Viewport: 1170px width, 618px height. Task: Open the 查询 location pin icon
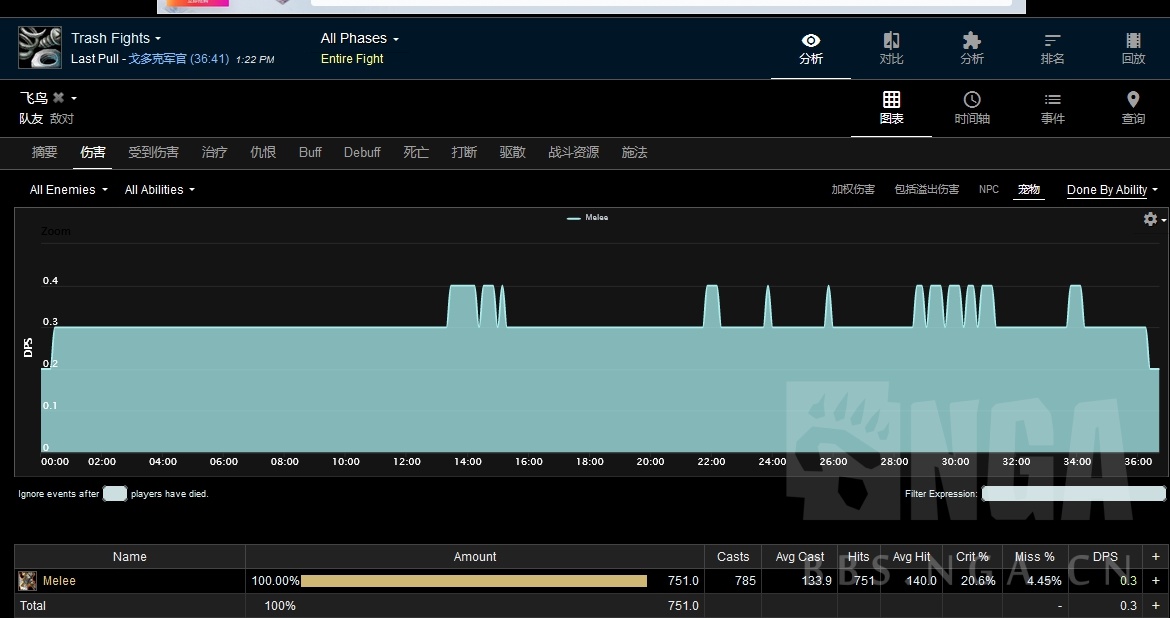(x=1133, y=108)
